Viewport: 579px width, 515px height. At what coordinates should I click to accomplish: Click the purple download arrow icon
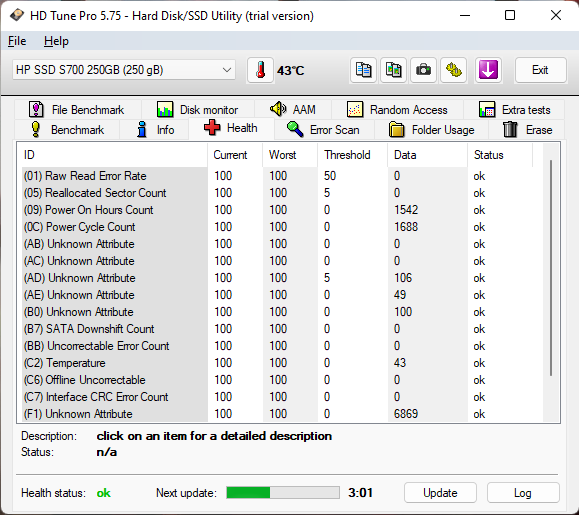pyautogui.click(x=488, y=70)
